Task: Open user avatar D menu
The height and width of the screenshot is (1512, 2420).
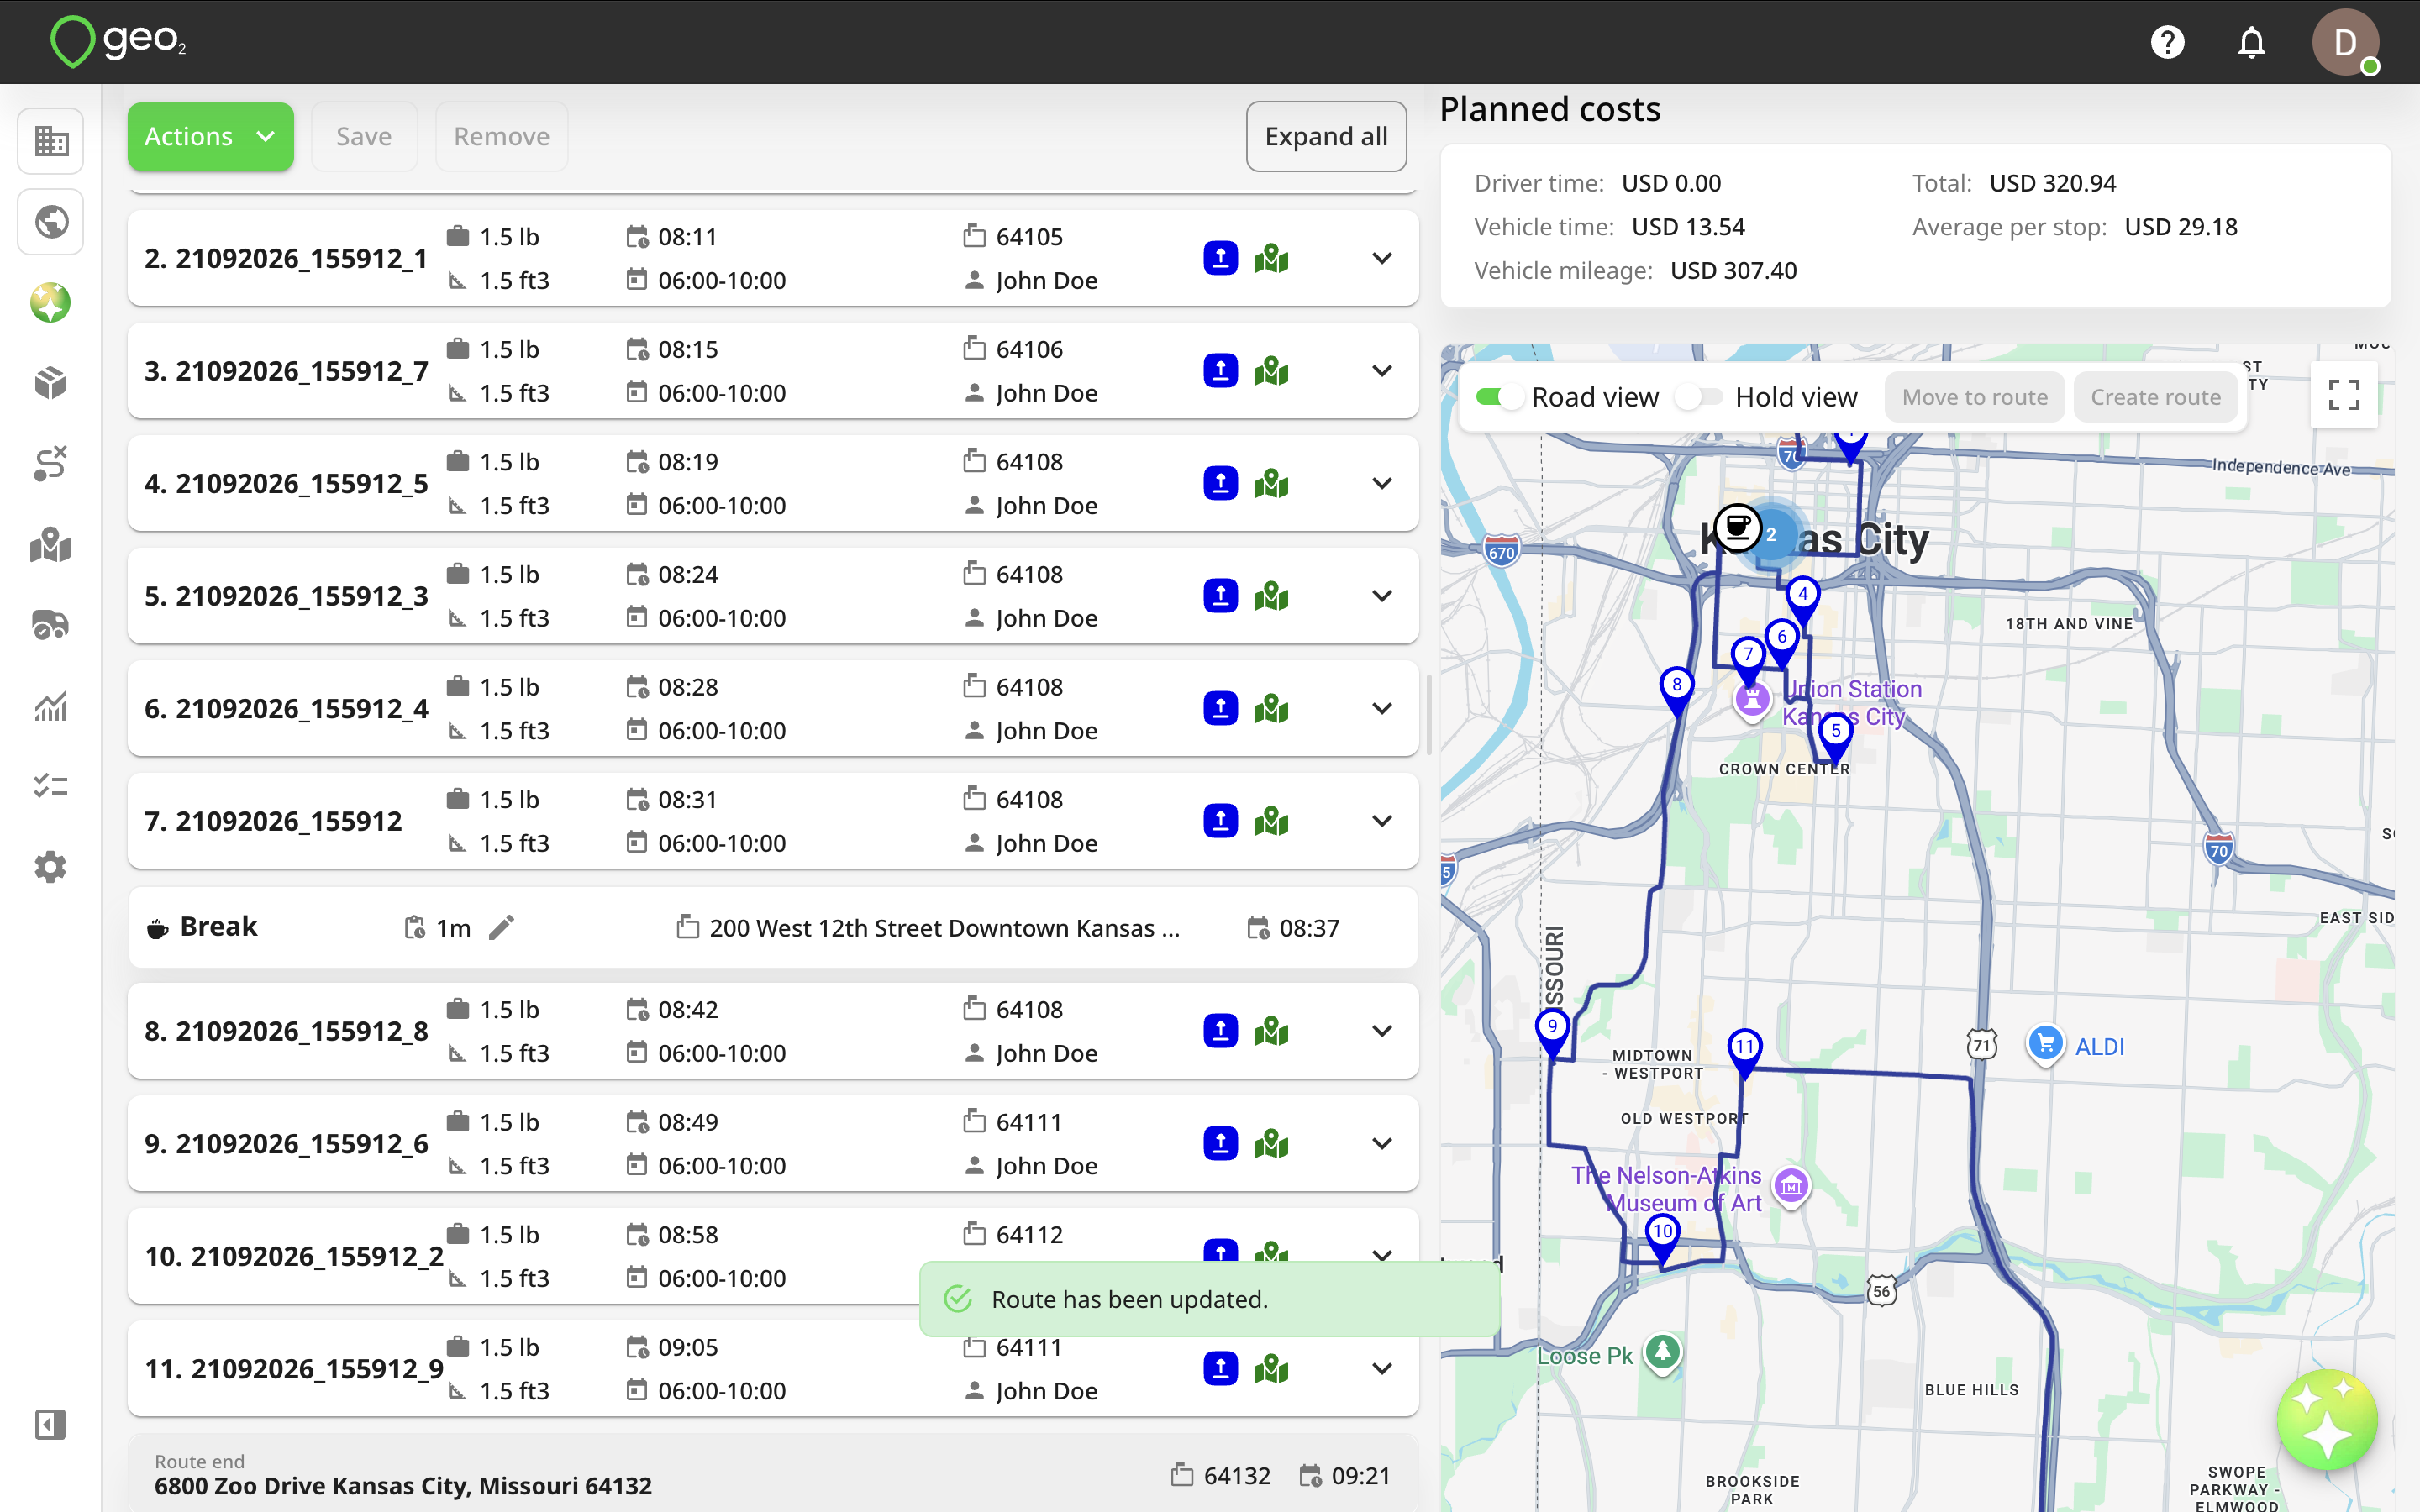Action: (2345, 42)
